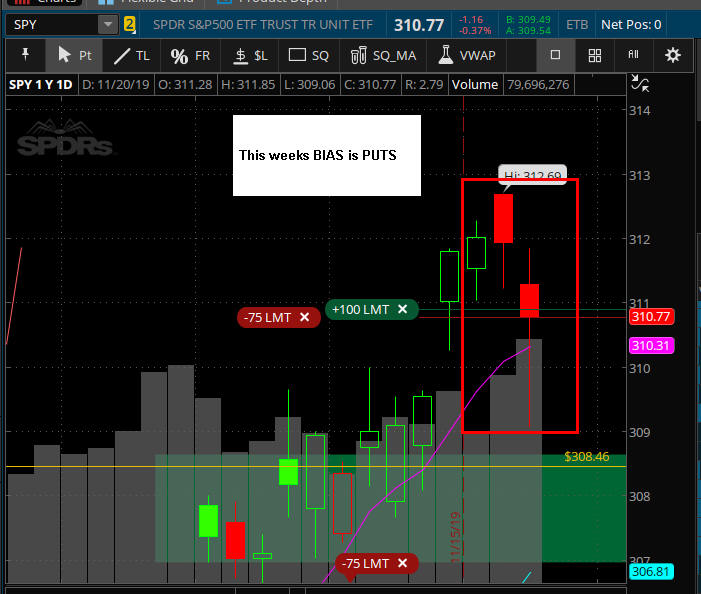The height and width of the screenshot is (594, 701).
Task: Click the ETB indicator
Action: tap(577, 25)
